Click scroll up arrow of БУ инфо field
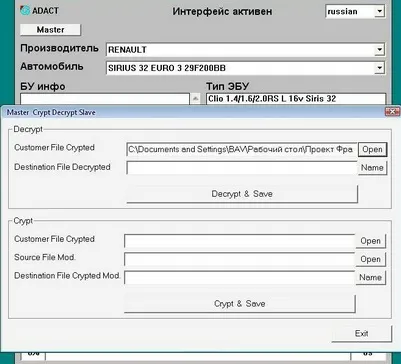 tap(195, 98)
